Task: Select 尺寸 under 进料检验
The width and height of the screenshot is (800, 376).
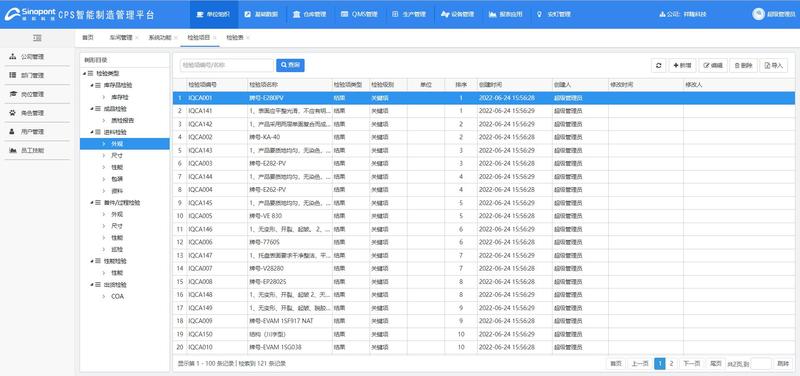Action: [x=117, y=156]
